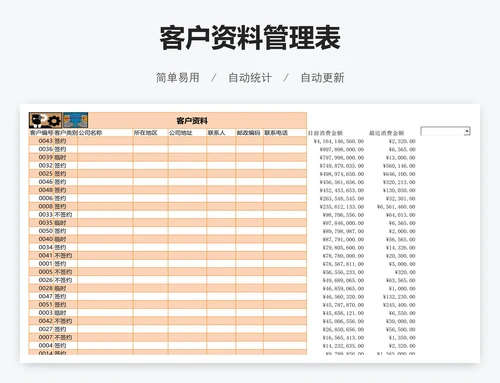Select the recent amount ¥245,400.00
The image size is (500, 383).
click(x=399, y=305)
